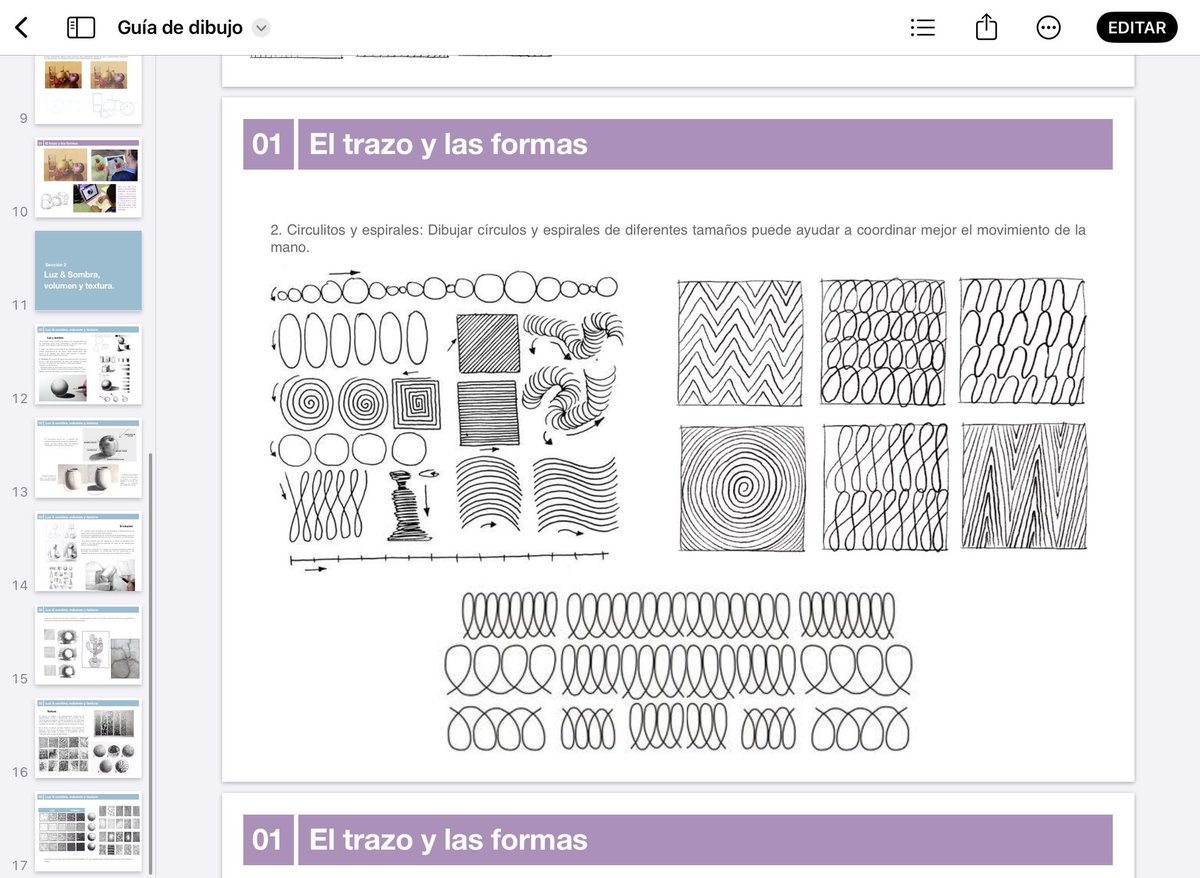The image size is (1200, 878).
Task: Select page 11 blue Luz & Sombra thumbnail
Action: [88, 270]
